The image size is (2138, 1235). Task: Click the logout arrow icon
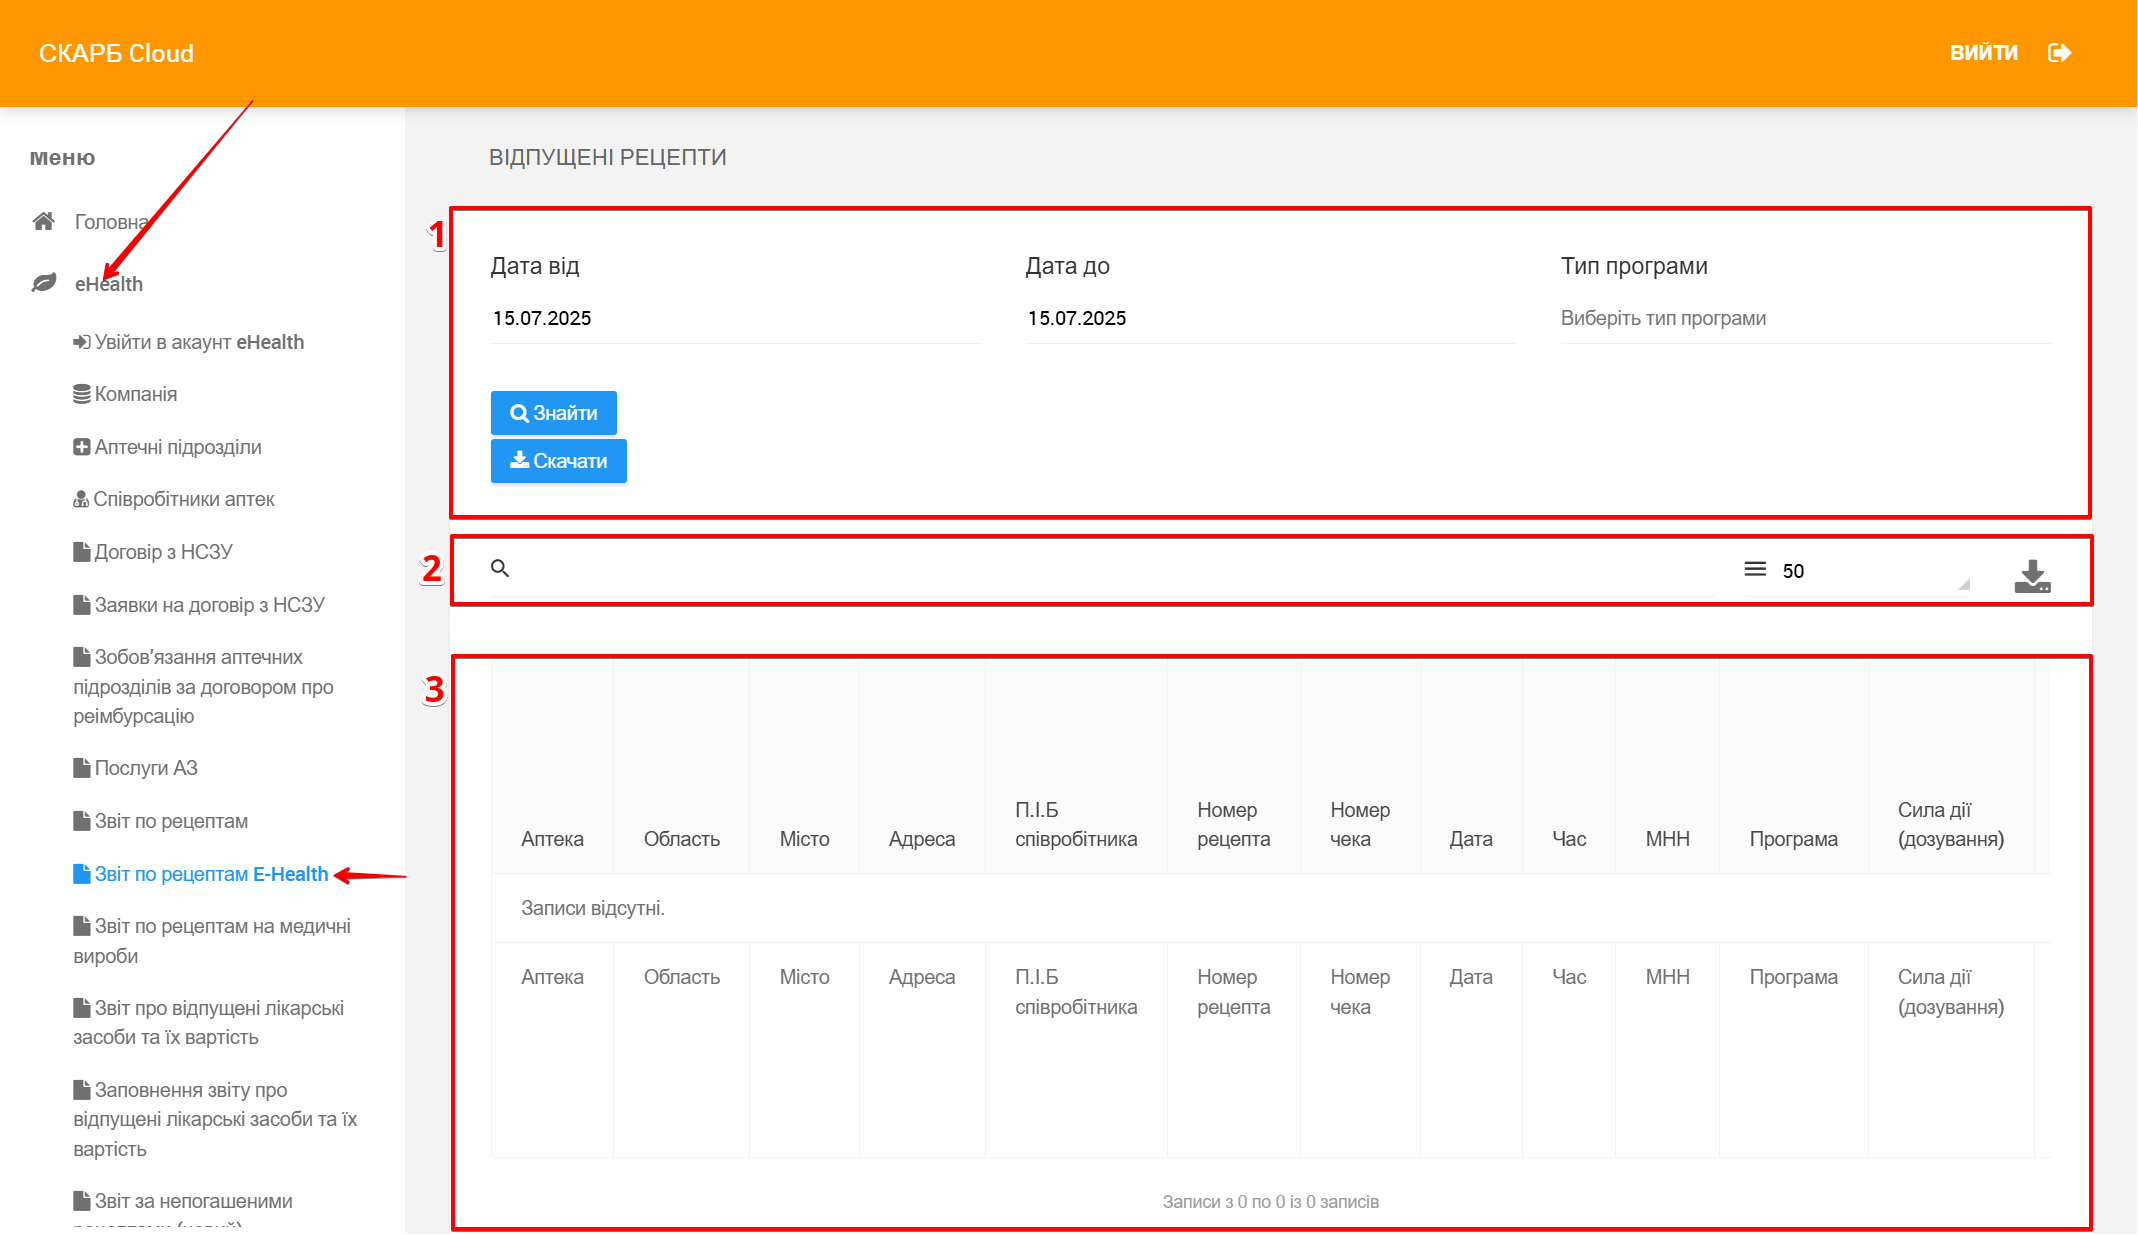point(2059,53)
